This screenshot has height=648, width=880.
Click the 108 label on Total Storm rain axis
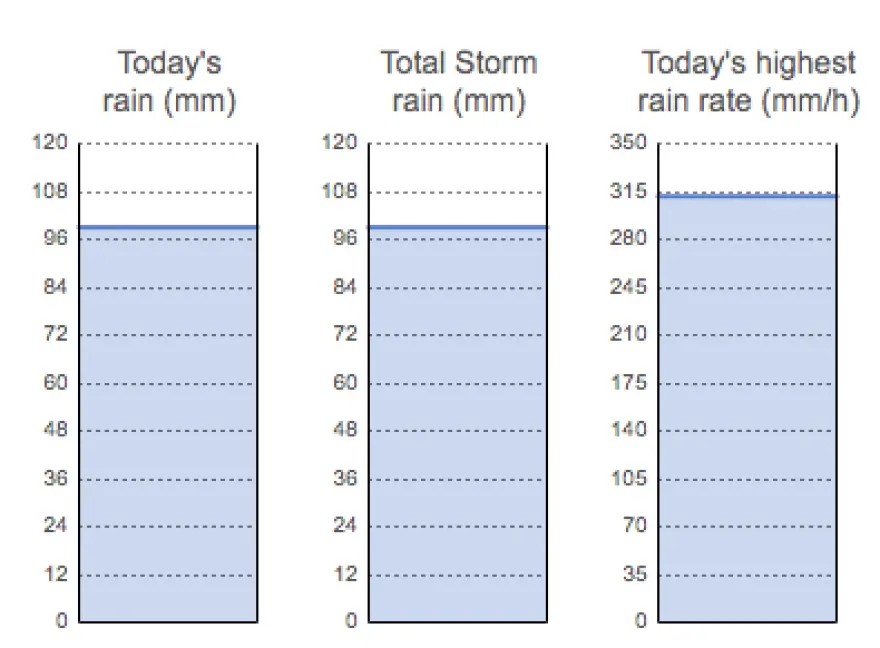341,191
